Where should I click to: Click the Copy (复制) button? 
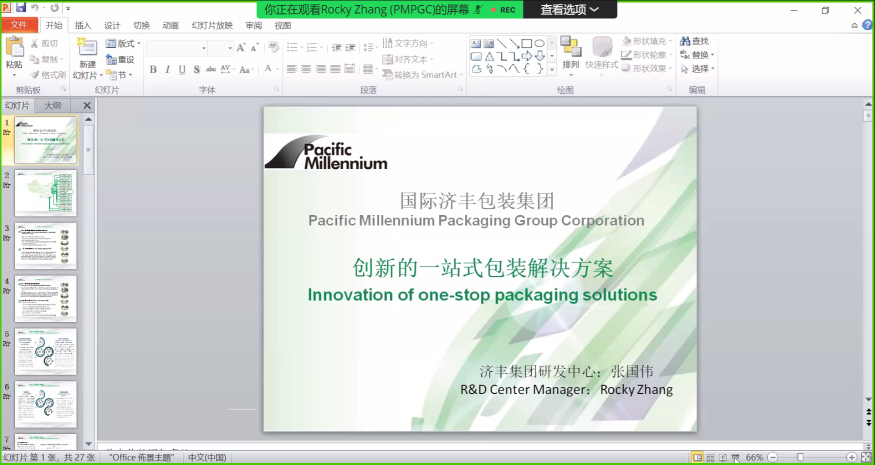[x=47, y=59]
